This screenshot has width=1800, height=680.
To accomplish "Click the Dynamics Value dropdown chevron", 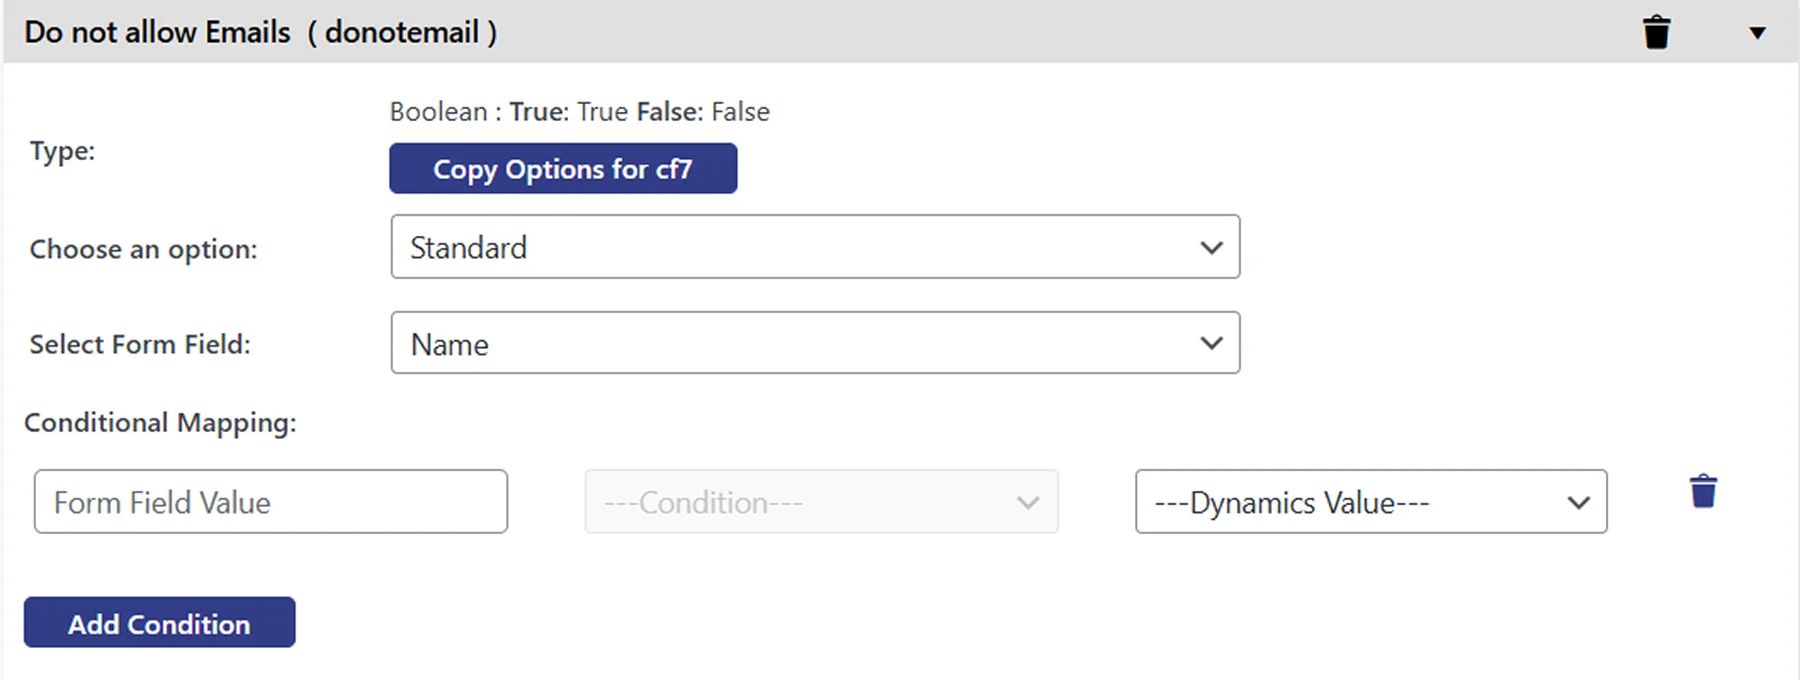I will pyautogui.click(x=1578, y=502).
